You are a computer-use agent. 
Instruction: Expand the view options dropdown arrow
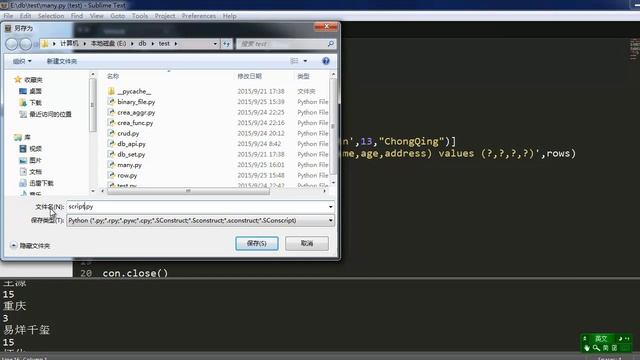pos(305,61)
